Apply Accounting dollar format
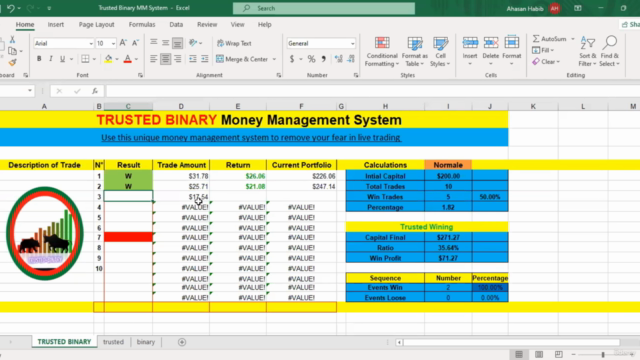640x360 pixels. click(x=292, y=59)
